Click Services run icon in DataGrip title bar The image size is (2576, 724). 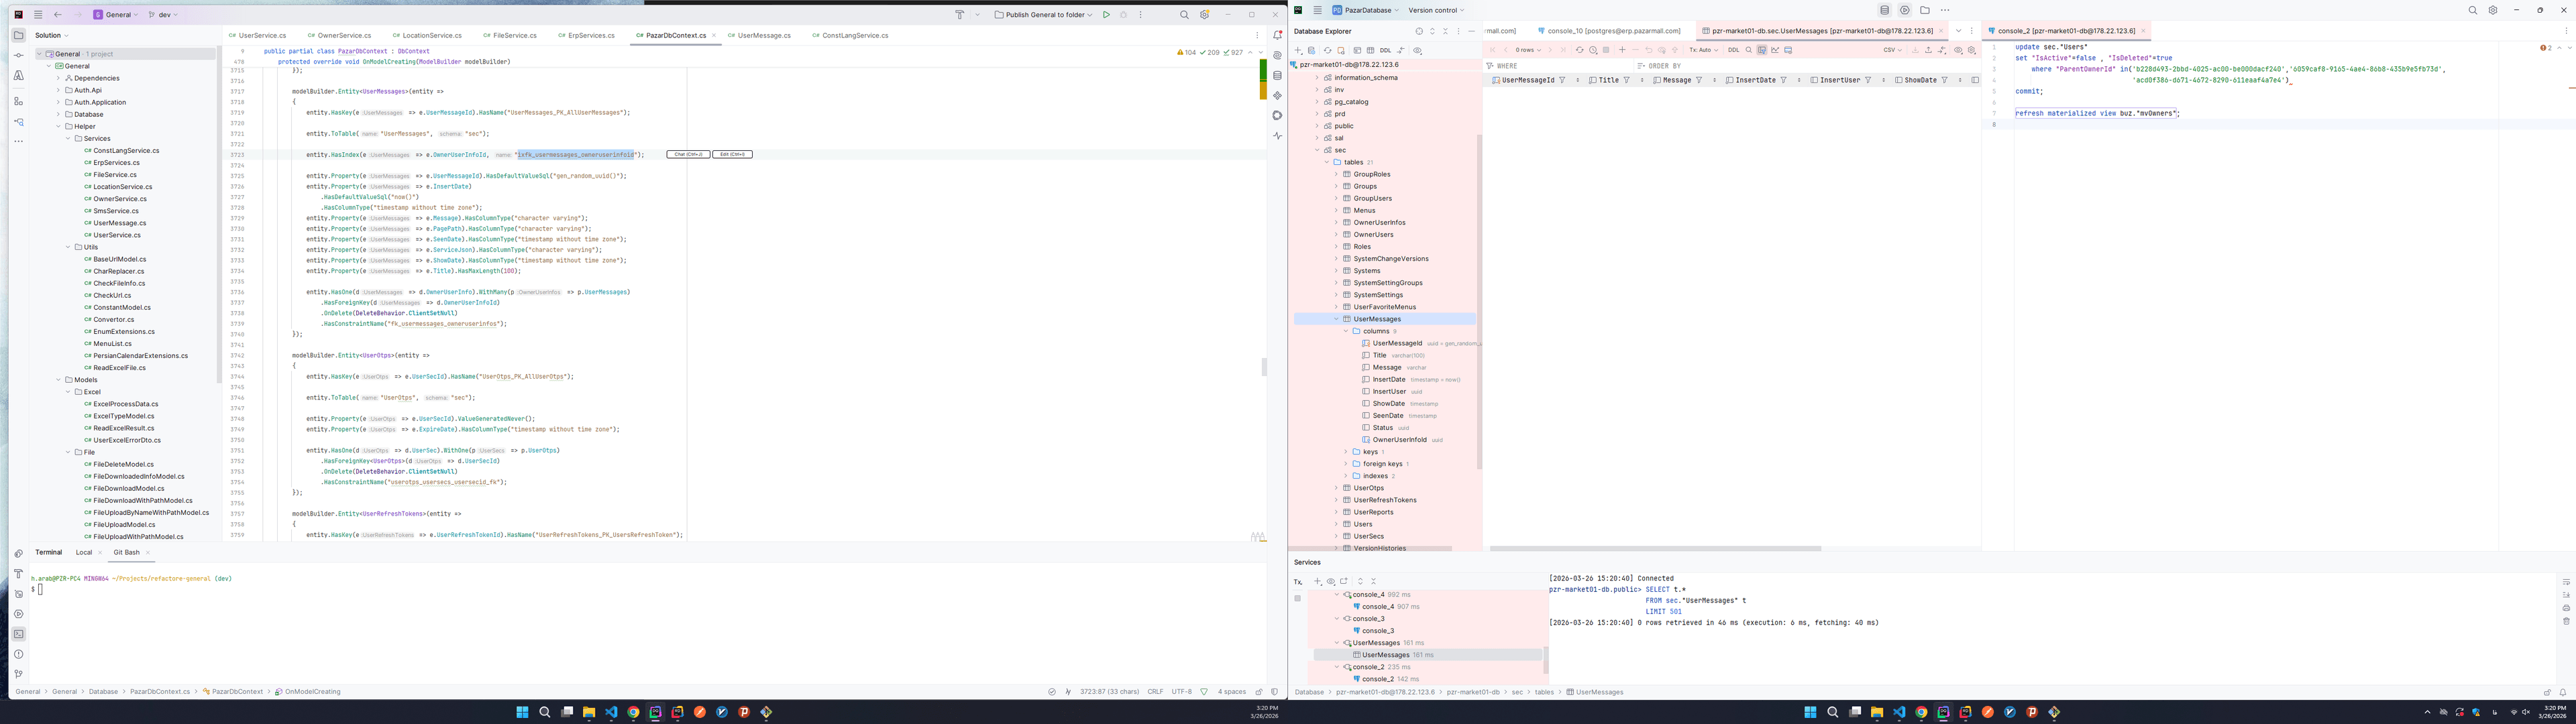(x=1905, y=10)
